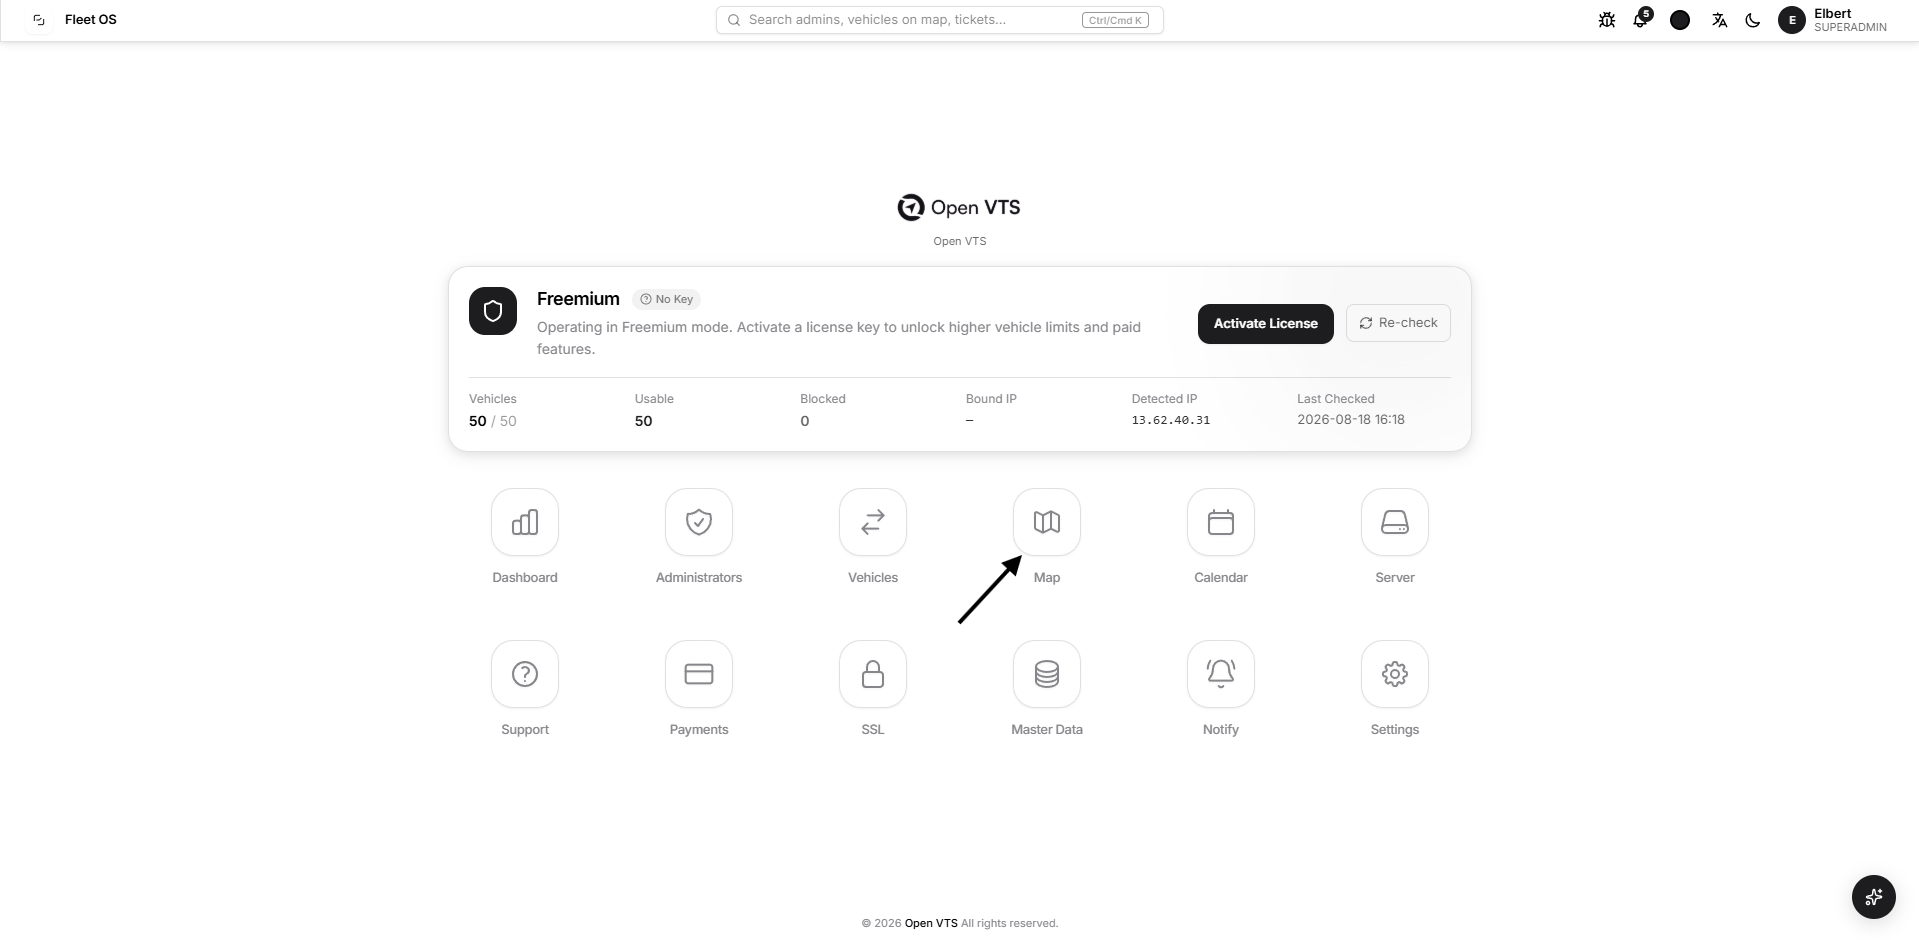1919x940 pixels.
Task: Open the Administrators tile
Action: point(699,522)
